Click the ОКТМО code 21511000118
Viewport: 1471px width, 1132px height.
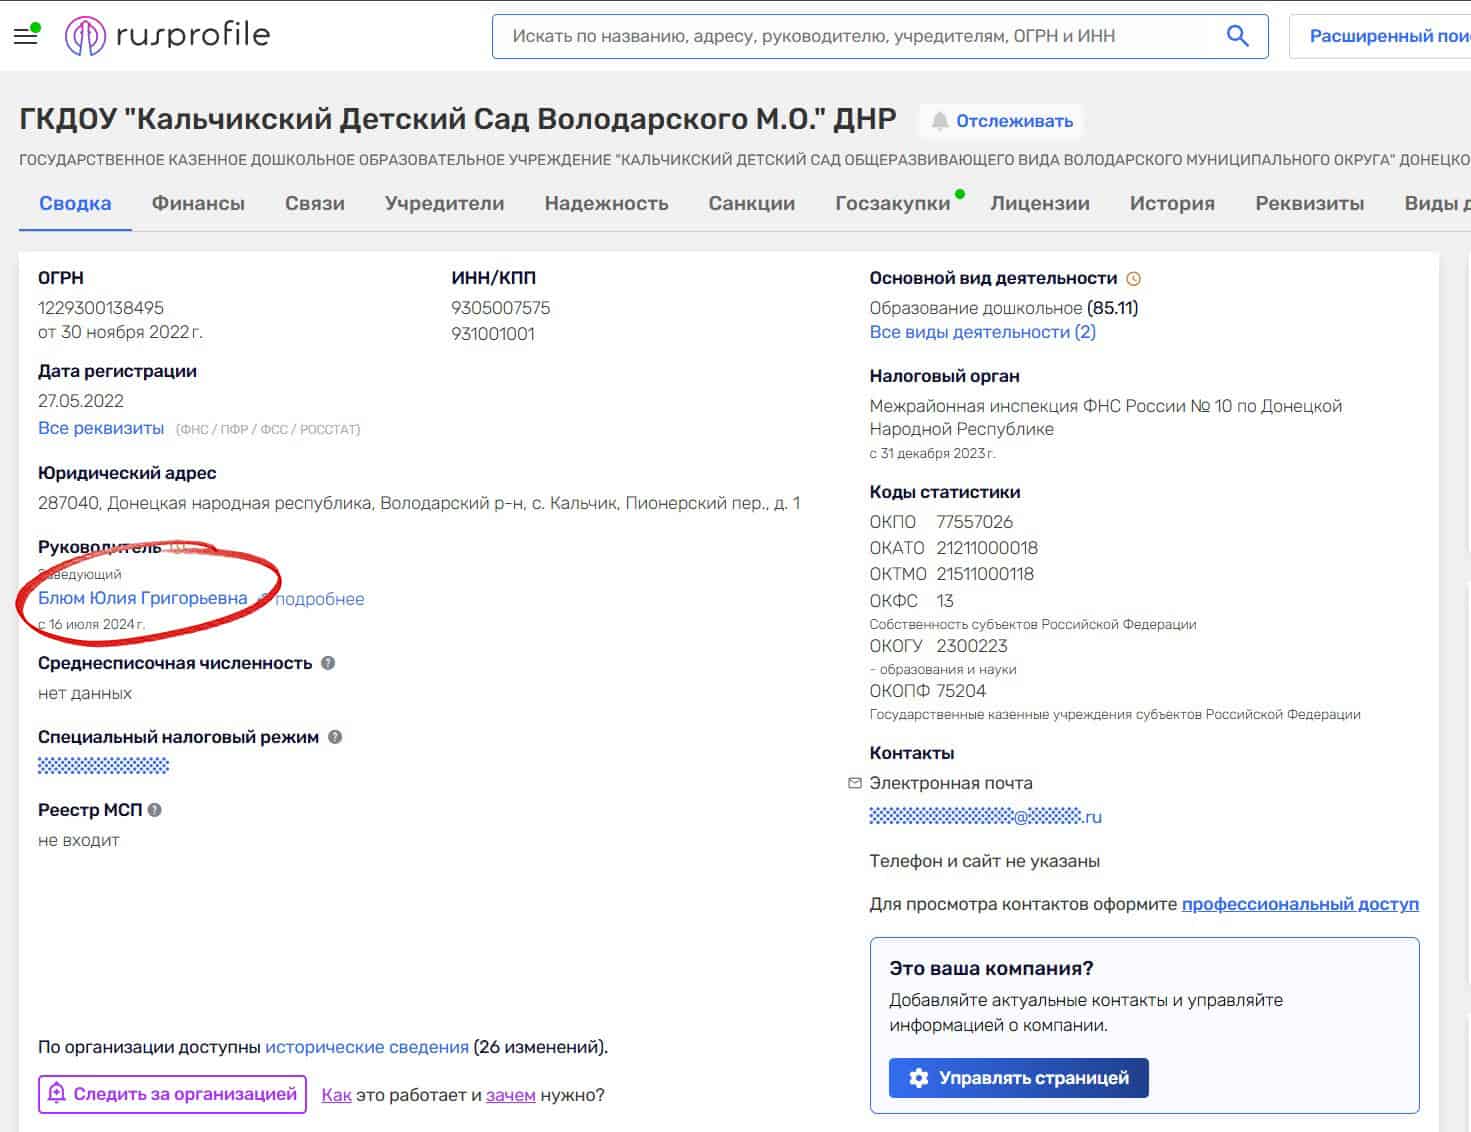click(985, 574)
